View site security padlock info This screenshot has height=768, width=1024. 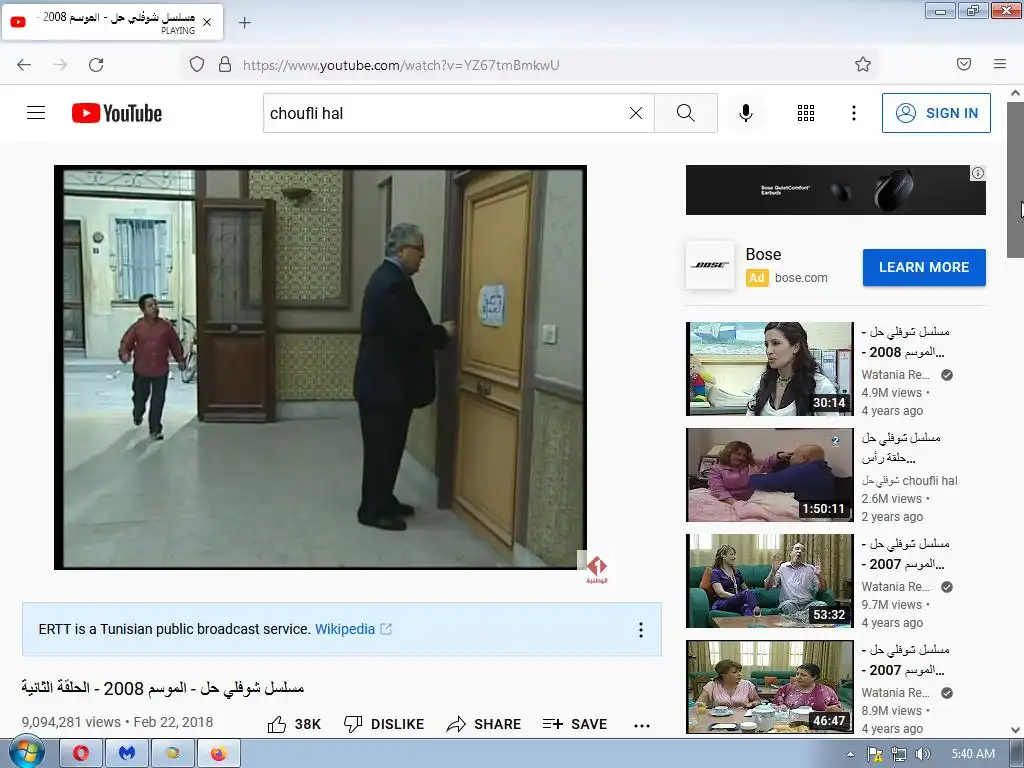225,64
